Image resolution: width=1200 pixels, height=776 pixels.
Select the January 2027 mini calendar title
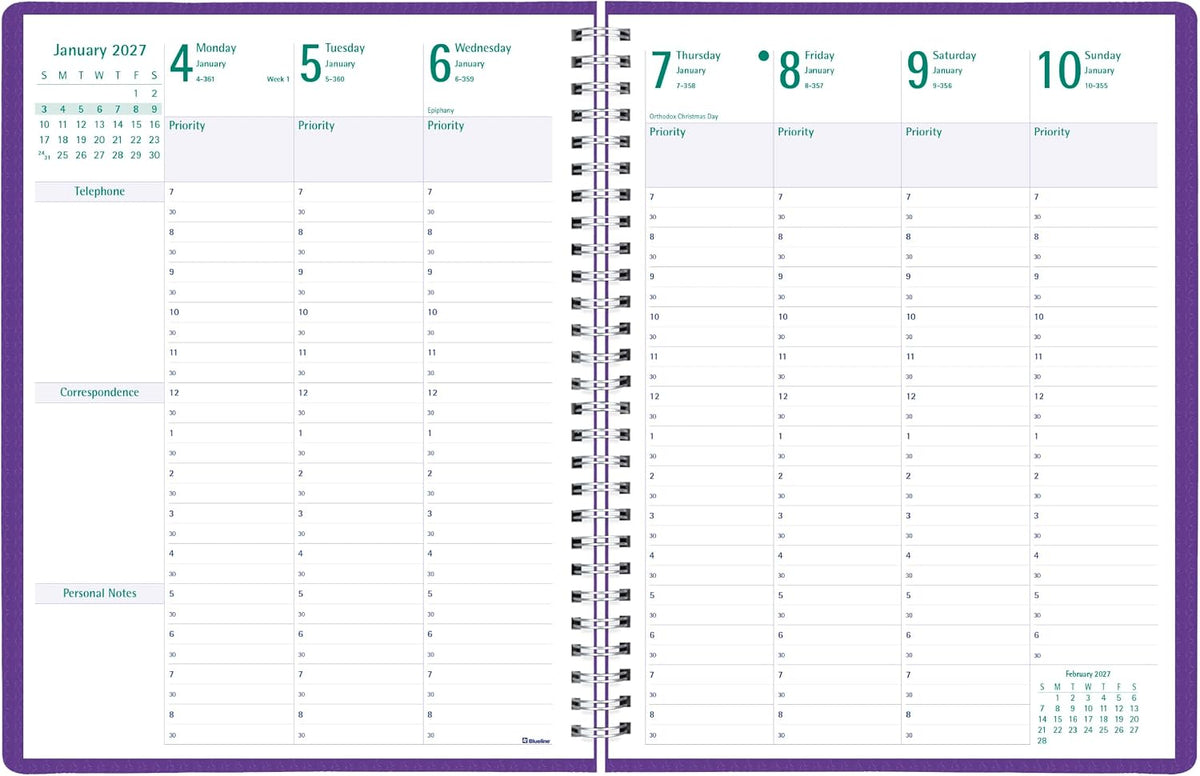pyautogui.click(x=100, y=50)
